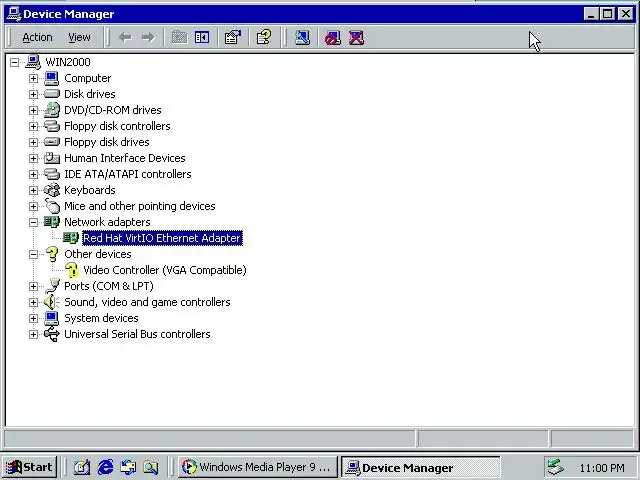Click the Forward arrow toolbar button
640x480 pixels.
[148, 38]
